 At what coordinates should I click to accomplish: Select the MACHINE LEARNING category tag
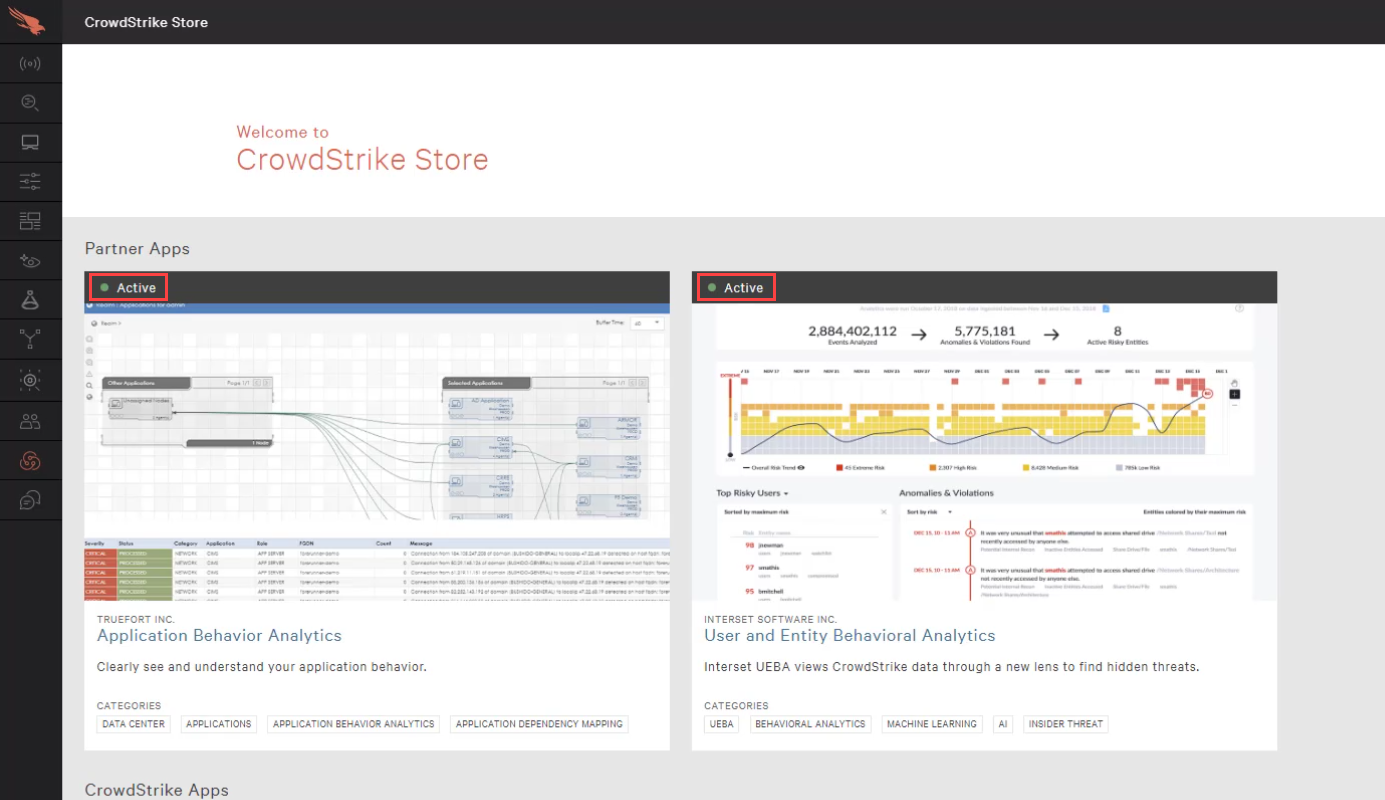click(x=932, y=724)
